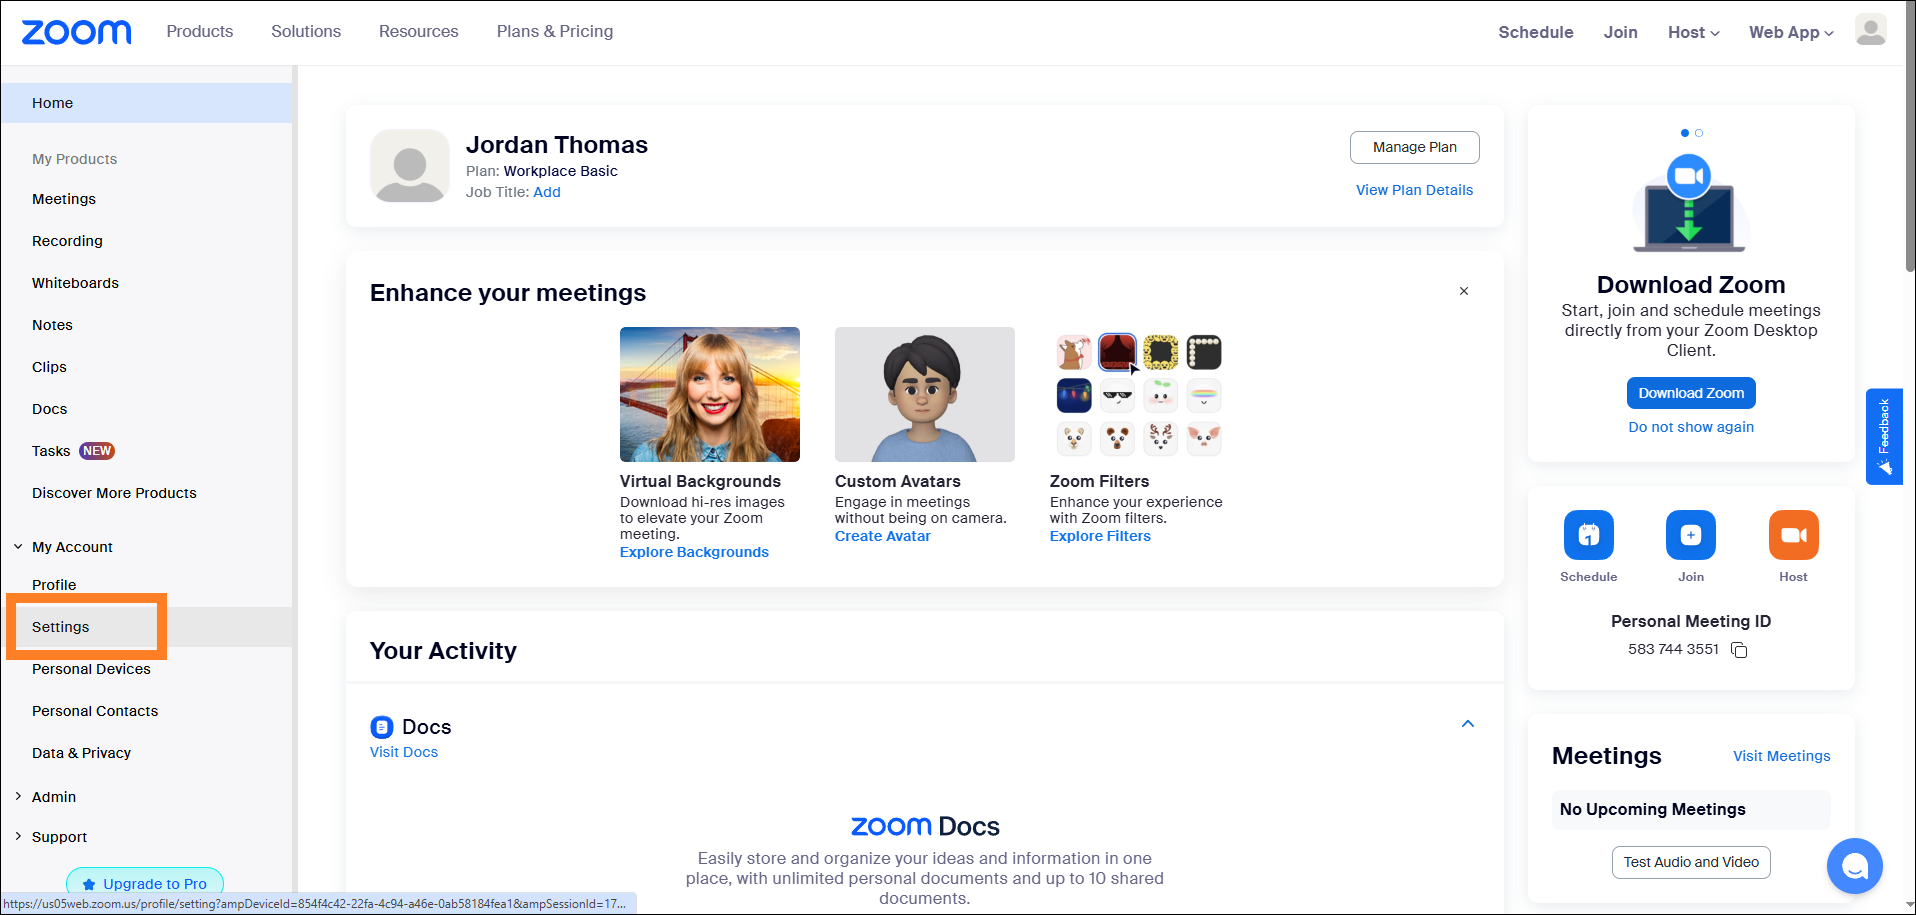Click Join in the top bar
Screen dimensions: 1916x915
click(1620, 32)
